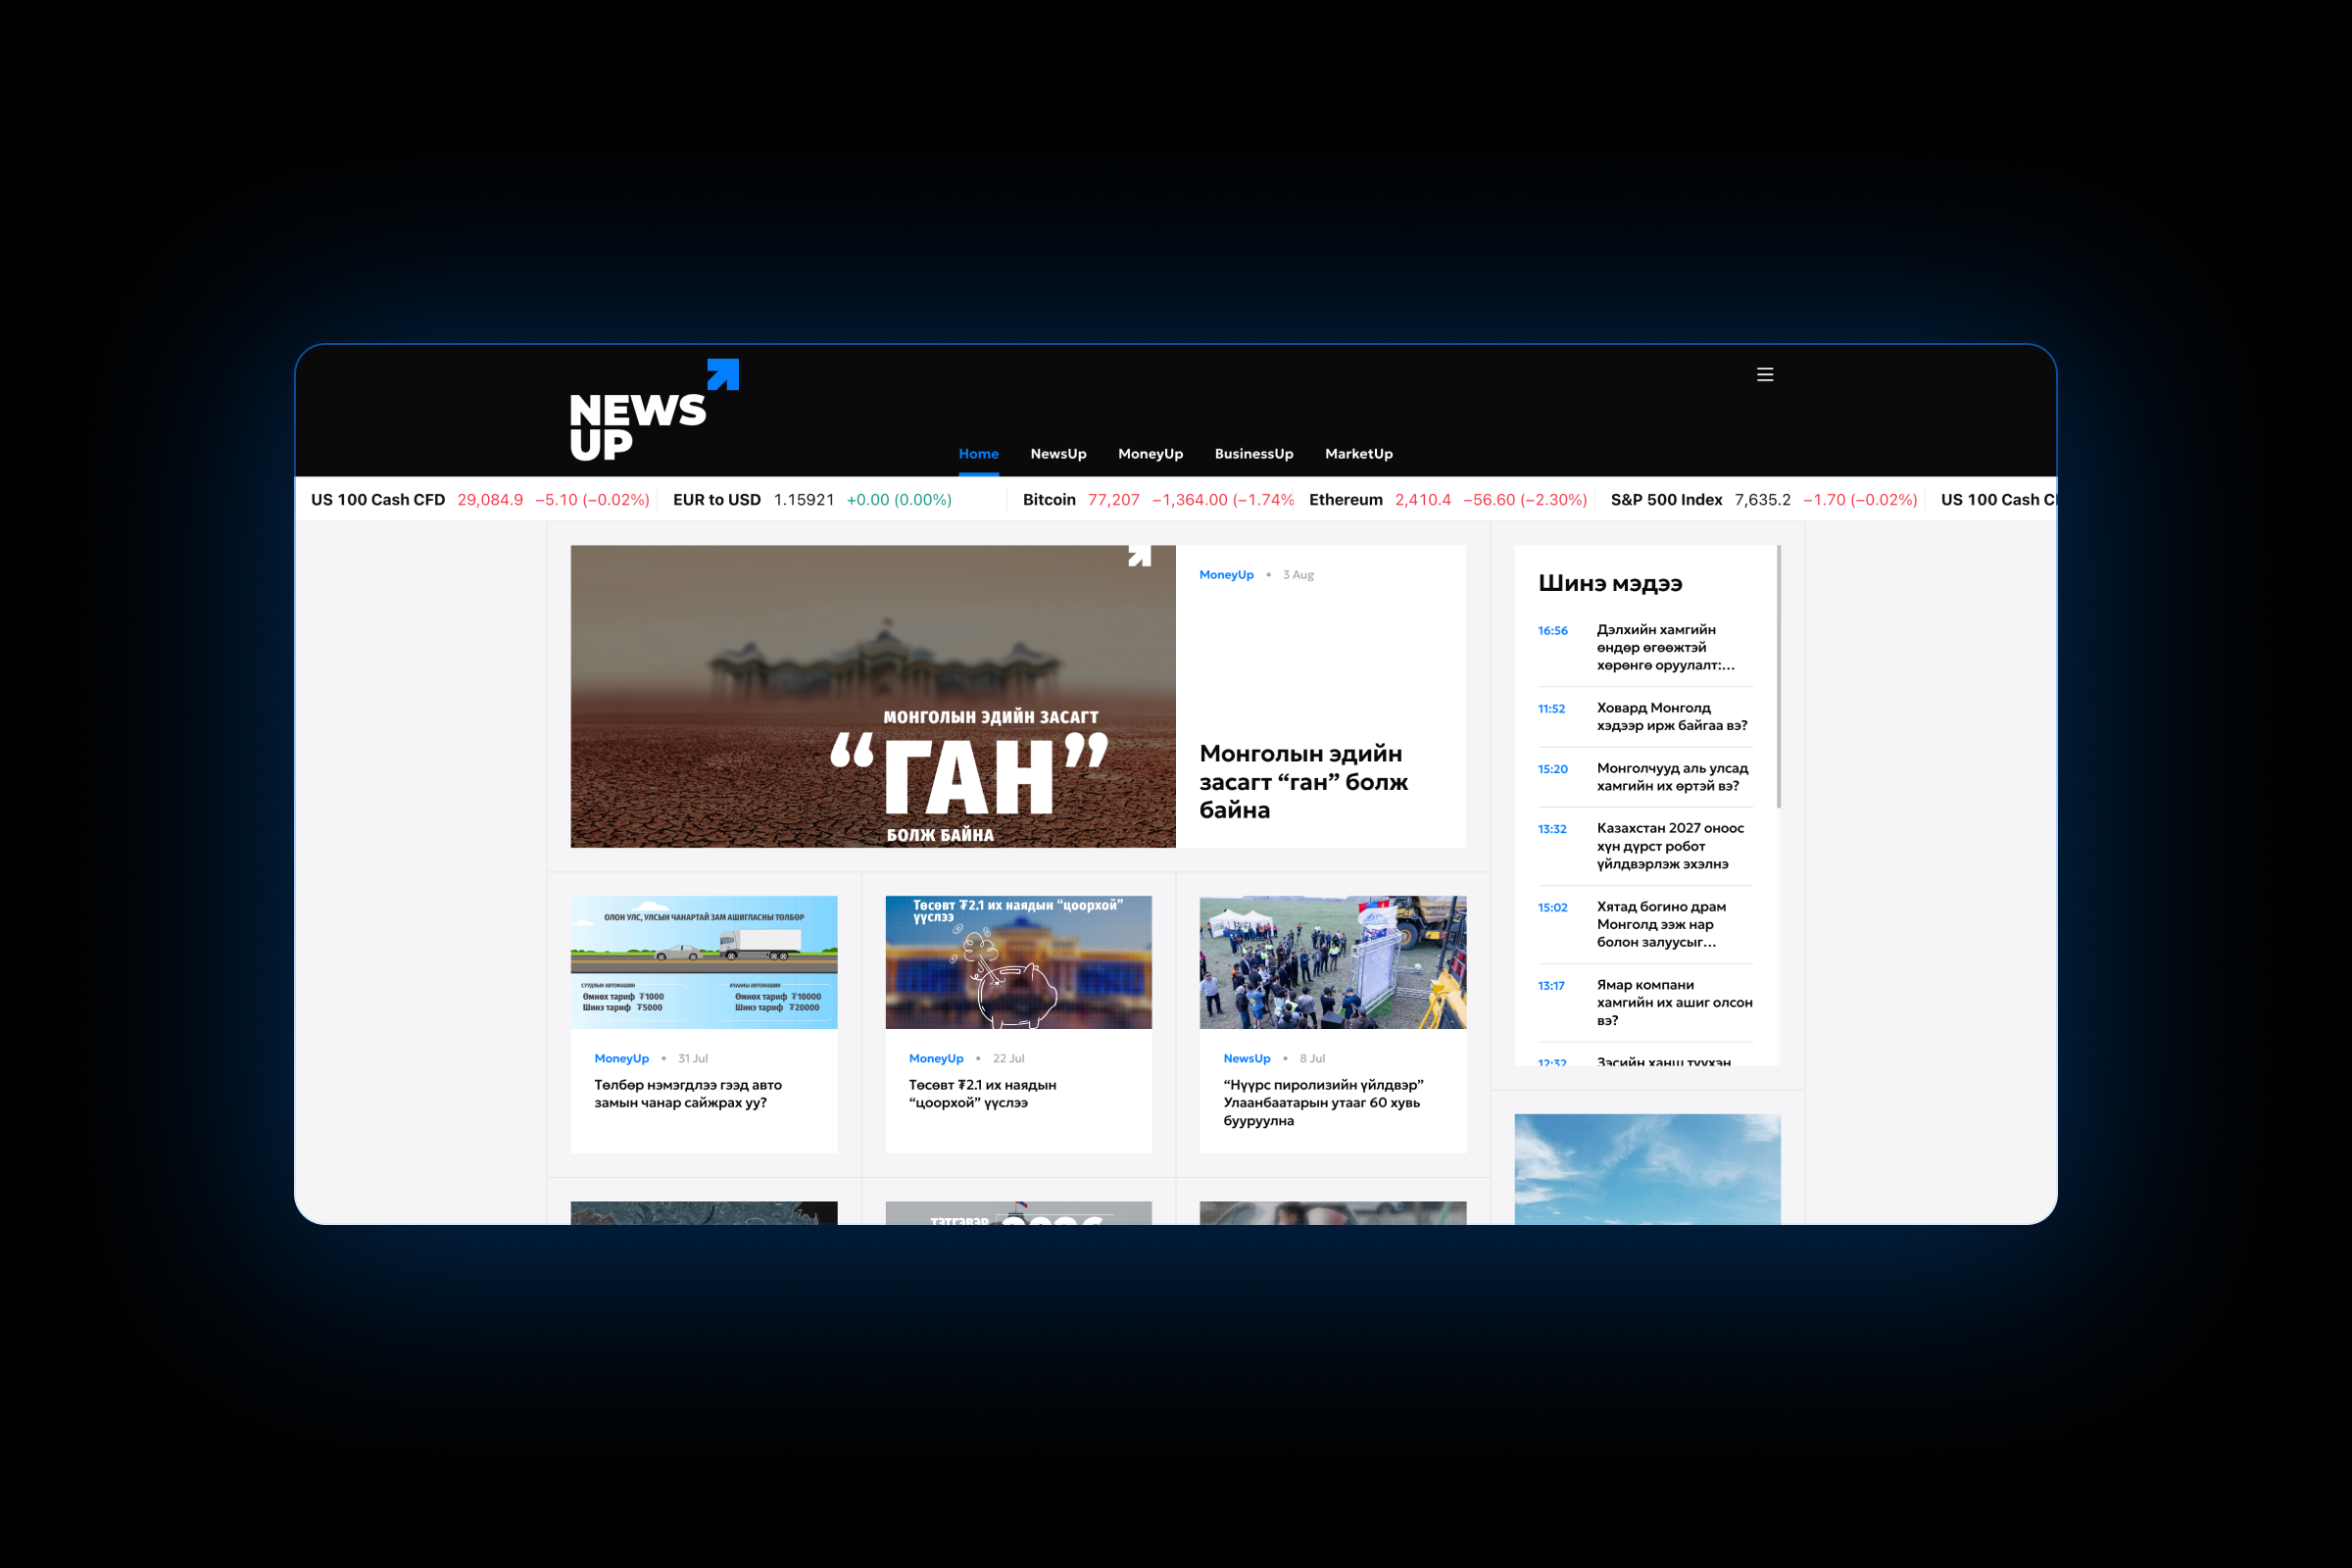Click the 3 Aug date on featured article

(x=1298, y=575)
